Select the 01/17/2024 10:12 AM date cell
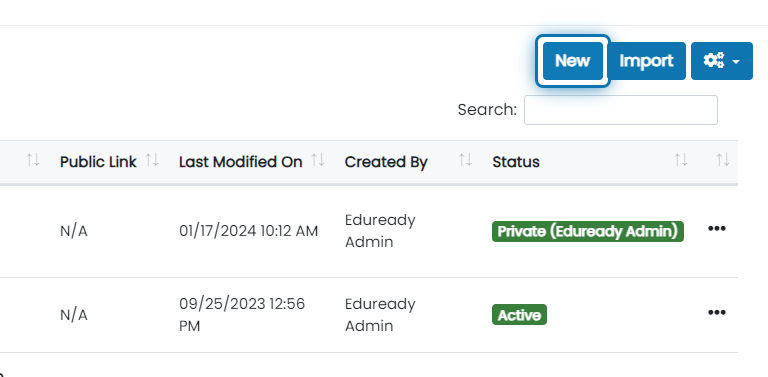The image size is (768, 377). click(x=248, y=231)
